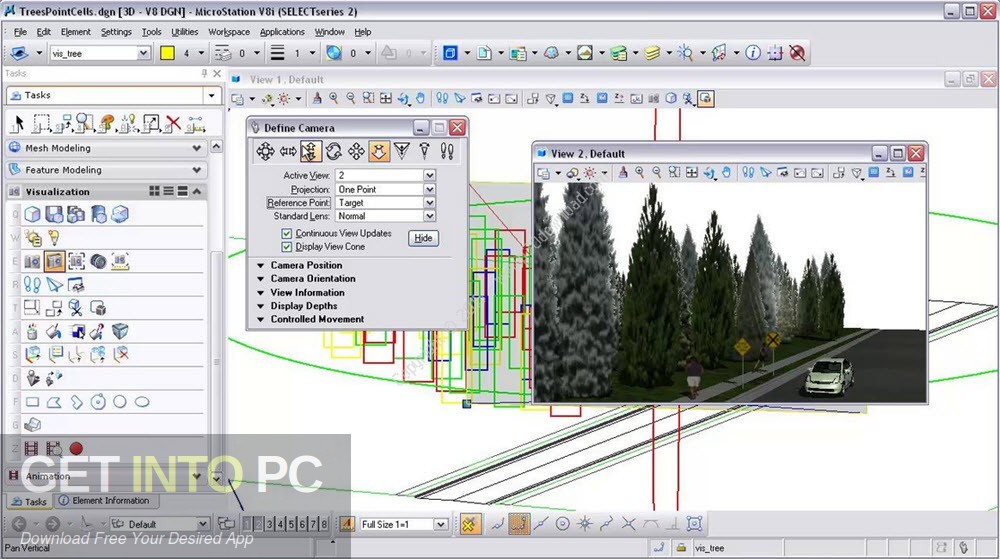Click Pan View hand in View 2 toolbar
The width and height of the screenshot is (1000, 559).
[x=726, y=173]
